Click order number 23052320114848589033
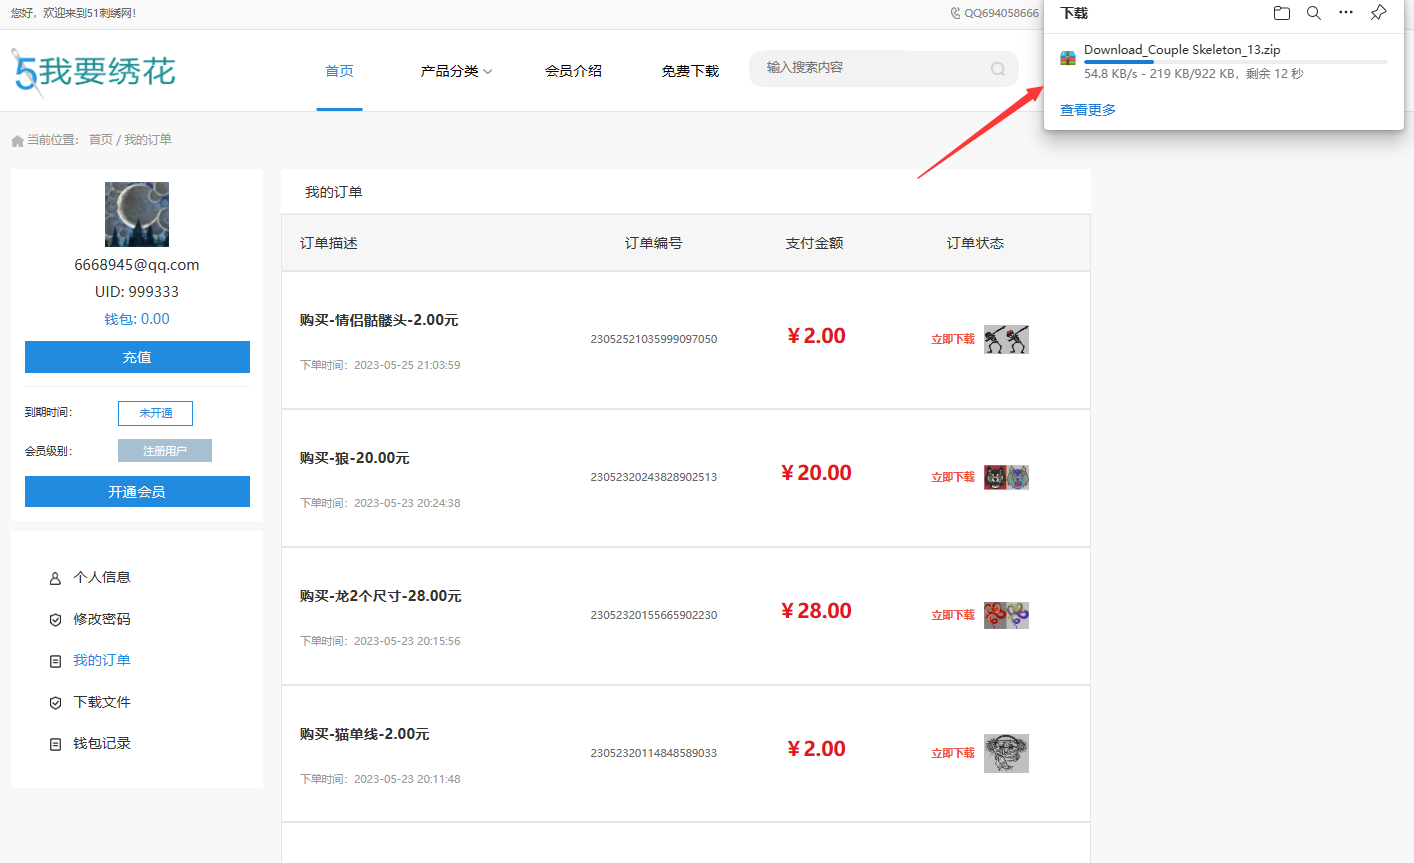The height and width of the screenshot is (863, 1414). 654,753
